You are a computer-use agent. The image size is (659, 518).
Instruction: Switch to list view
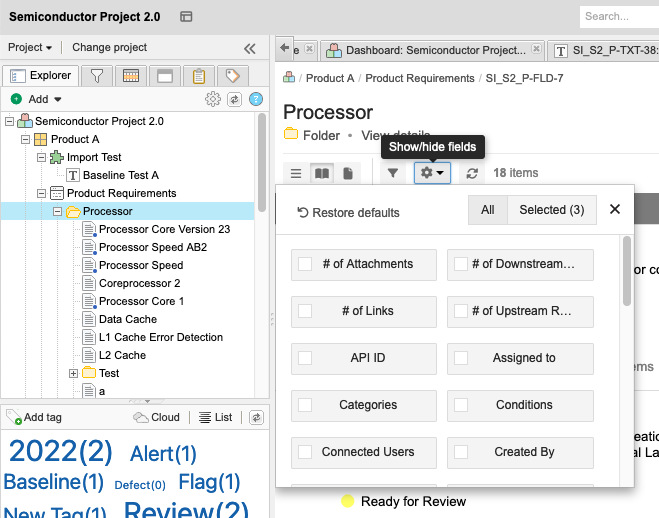point(296,173)
